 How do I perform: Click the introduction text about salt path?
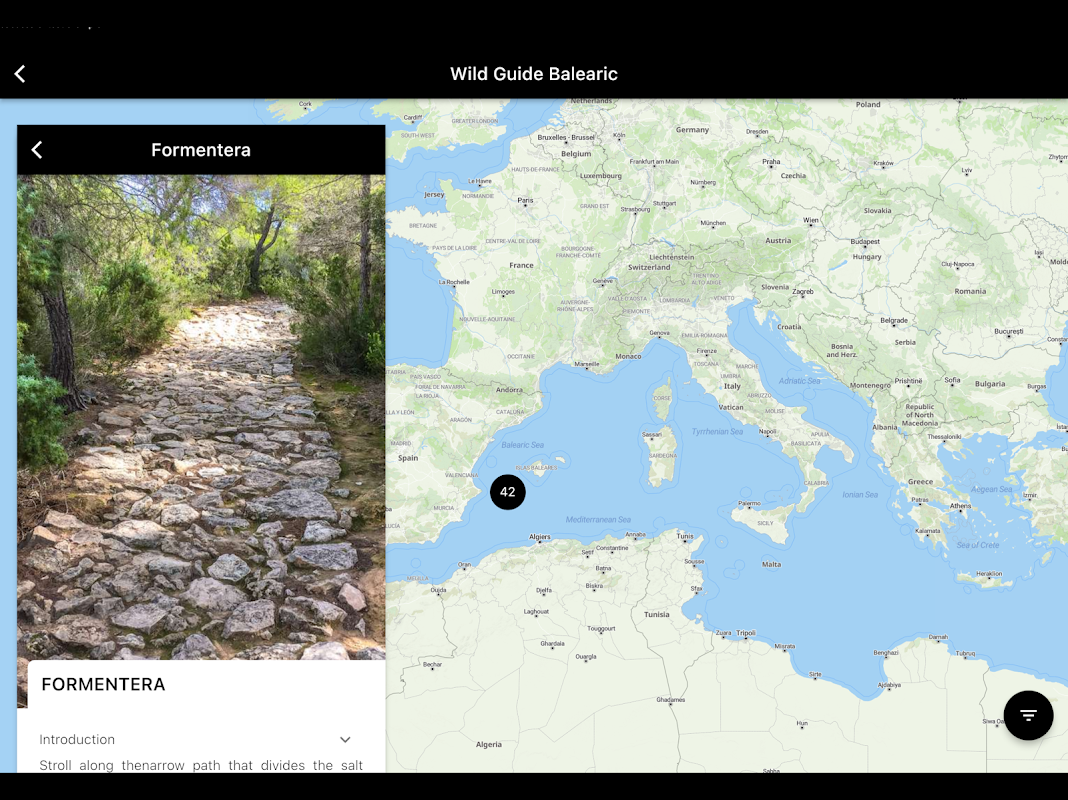pos(201,765)
